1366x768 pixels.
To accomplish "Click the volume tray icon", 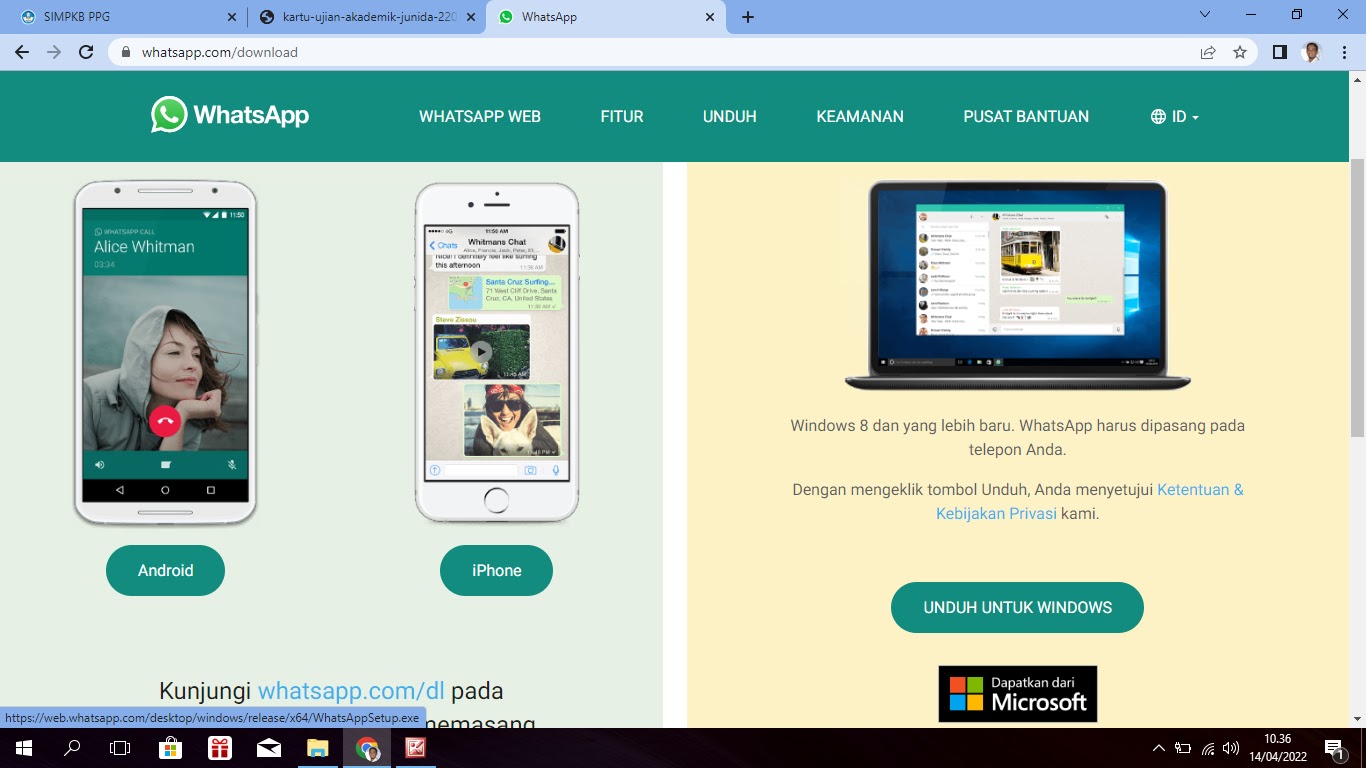I will tap(1231, 748).
